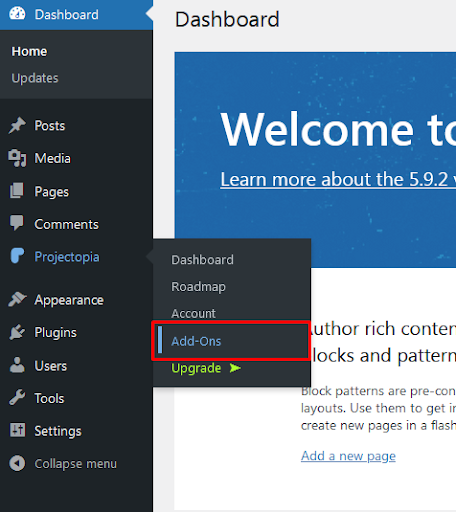Click Learn more about the 5.9.2 link
The width and height of the screenshot is (456, 512).
point(338,179)
